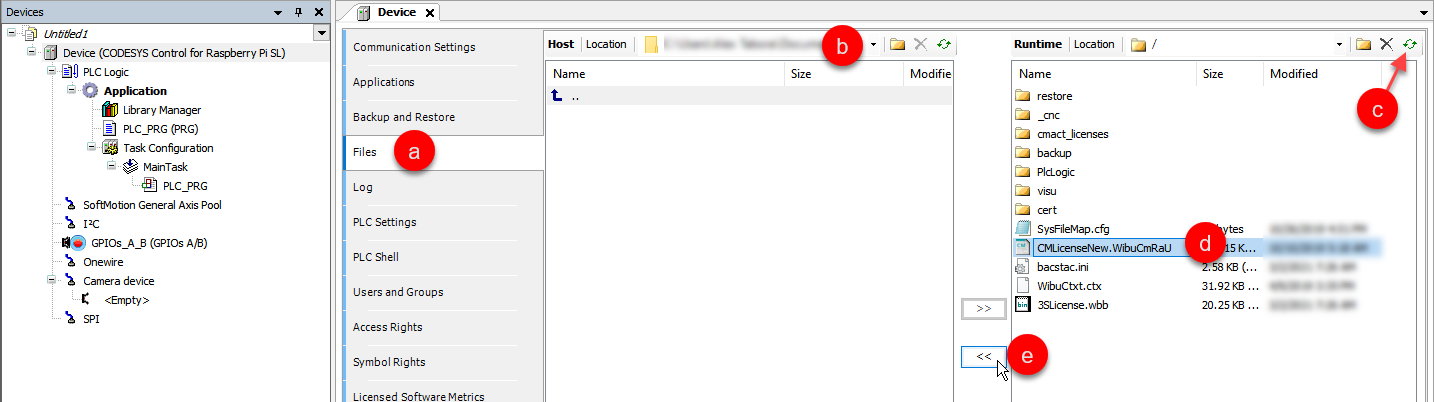Create a new folder on Host

coord(897,44)
